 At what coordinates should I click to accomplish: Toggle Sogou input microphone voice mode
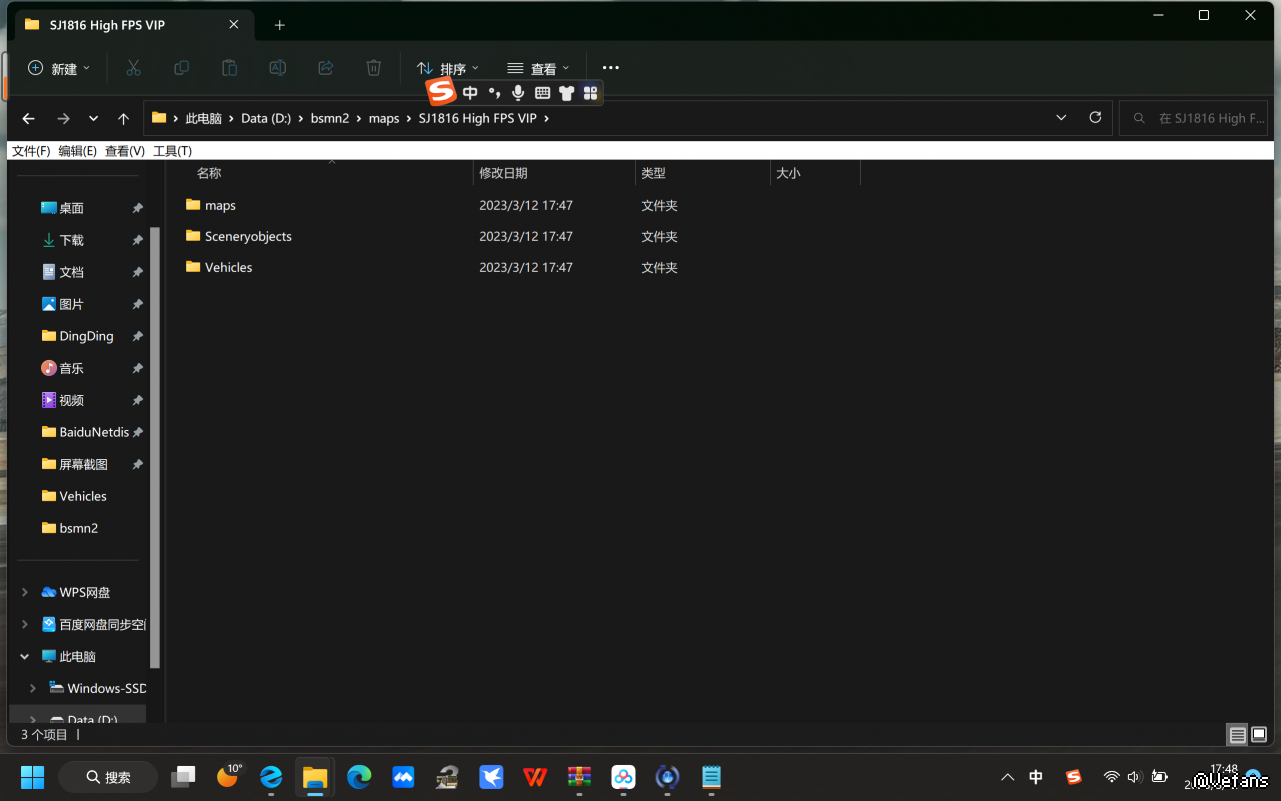[x=518, y=93]
